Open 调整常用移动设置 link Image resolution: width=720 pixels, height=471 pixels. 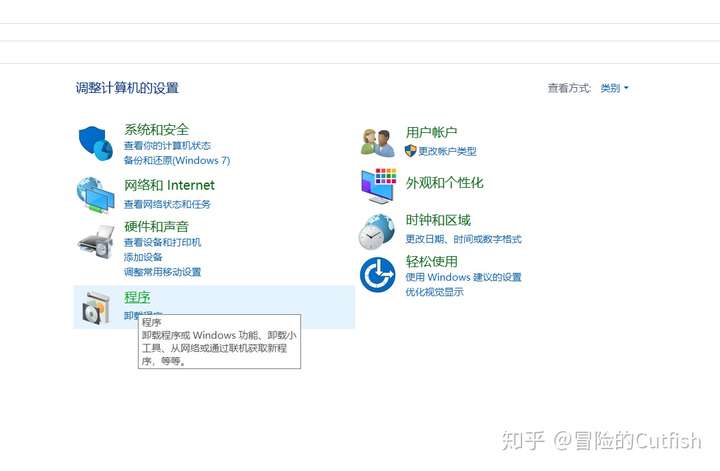(163, 272)
